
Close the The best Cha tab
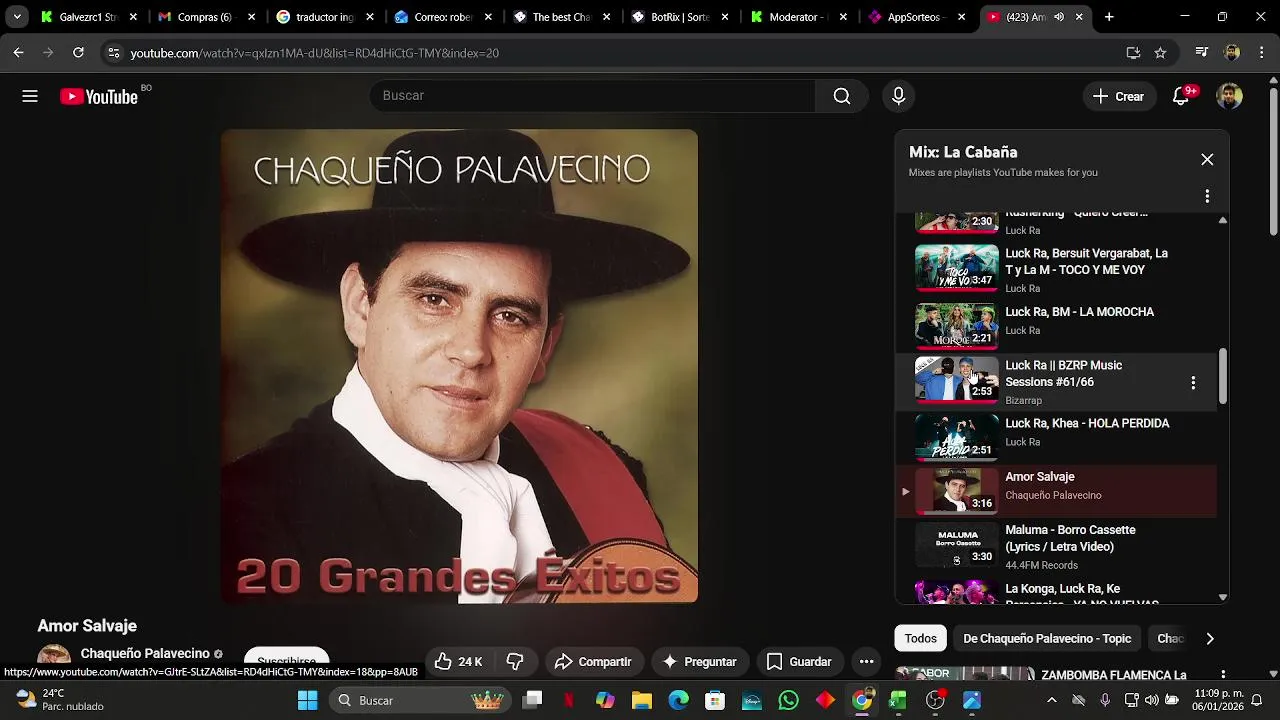(606, 17)
